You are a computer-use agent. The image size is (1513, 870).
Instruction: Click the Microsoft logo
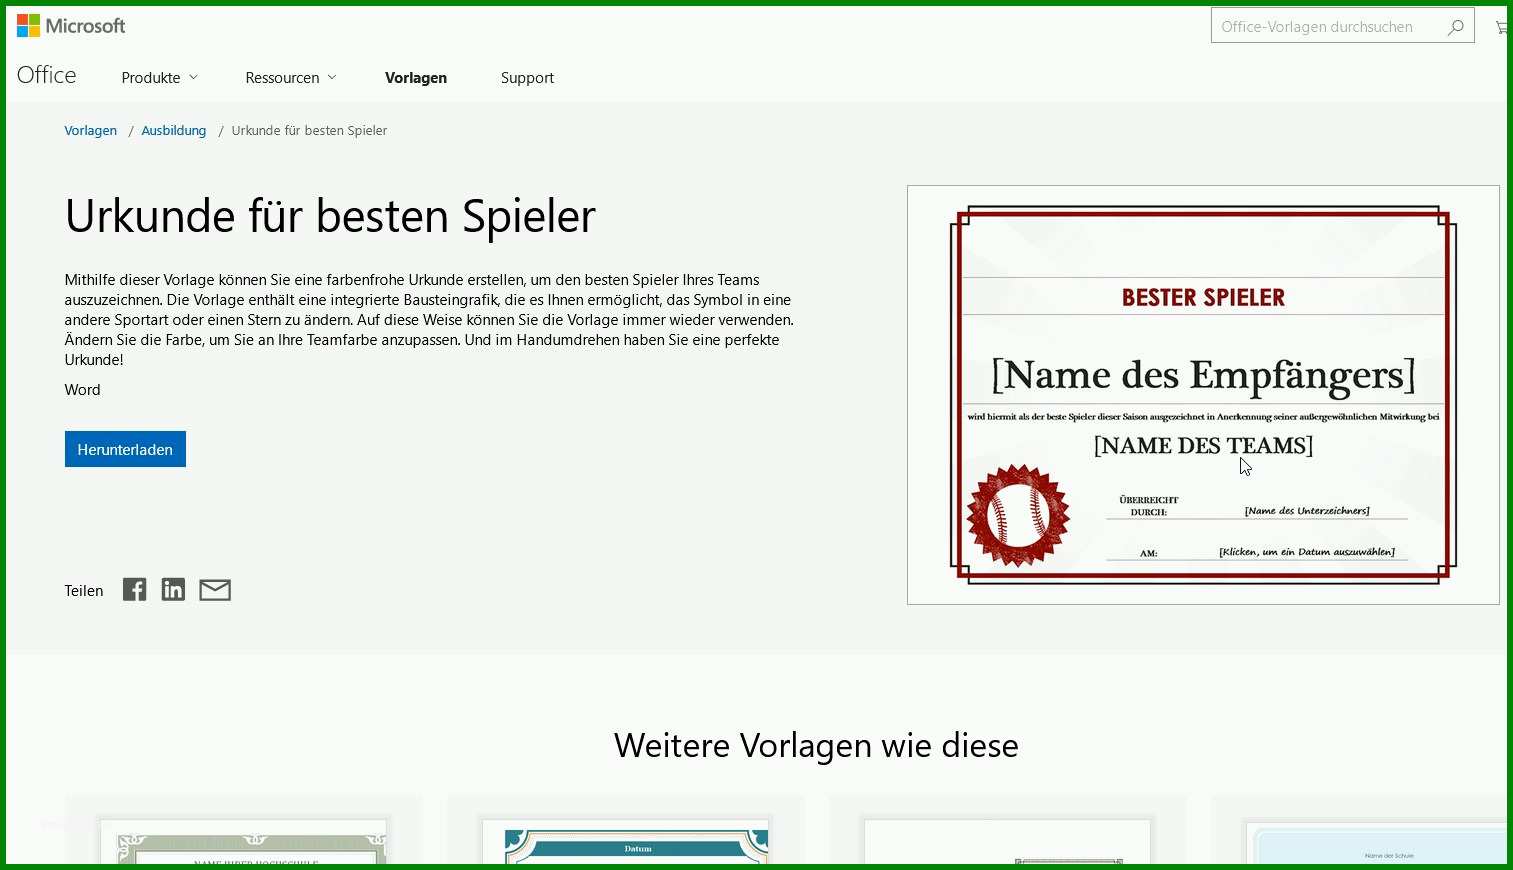[x=71, y=26]
